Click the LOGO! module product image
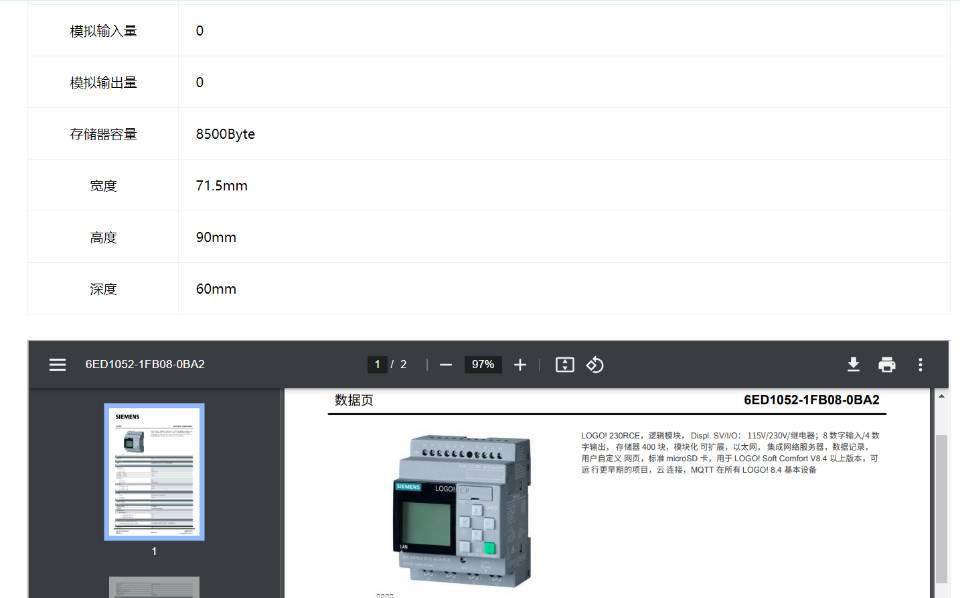This screenshot has width=960, height=598. coord(462,510)
